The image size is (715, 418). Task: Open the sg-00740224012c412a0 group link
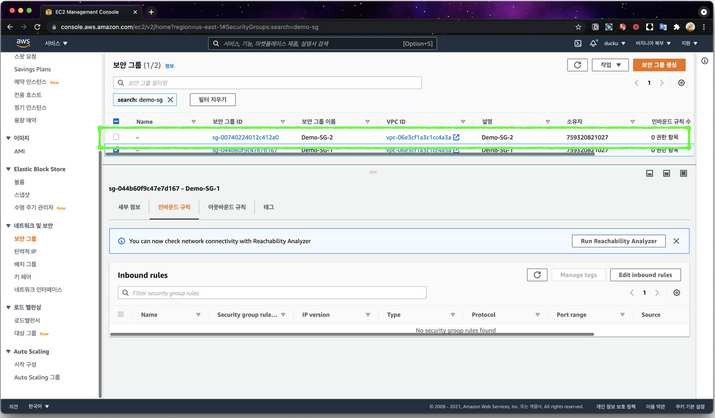point(245,137)
